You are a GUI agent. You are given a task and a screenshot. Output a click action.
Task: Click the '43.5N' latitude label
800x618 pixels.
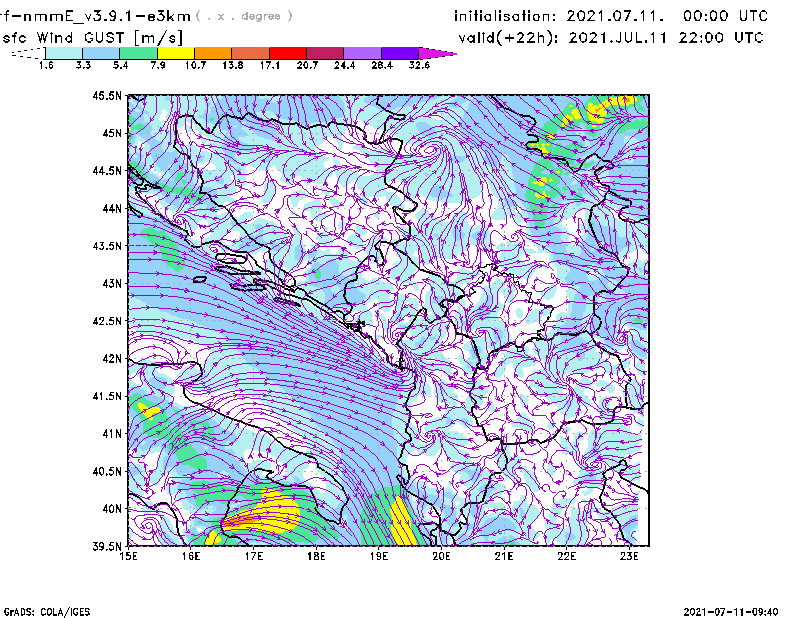[107, 246]
